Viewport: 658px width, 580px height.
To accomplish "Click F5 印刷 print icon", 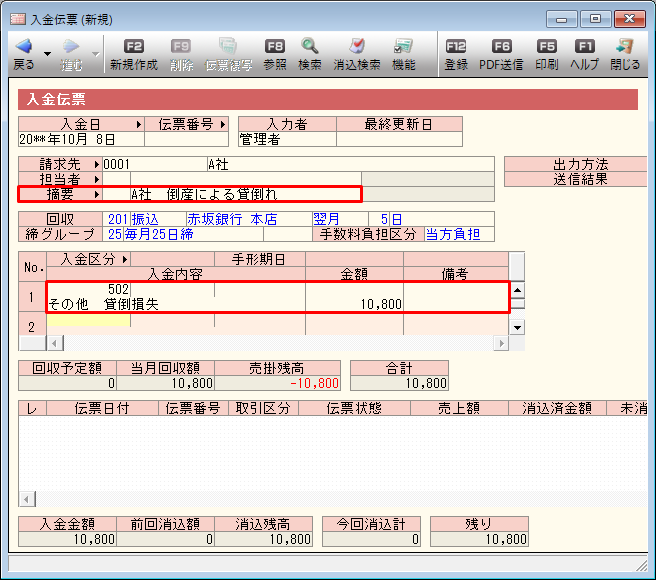I will pos(547,46).
